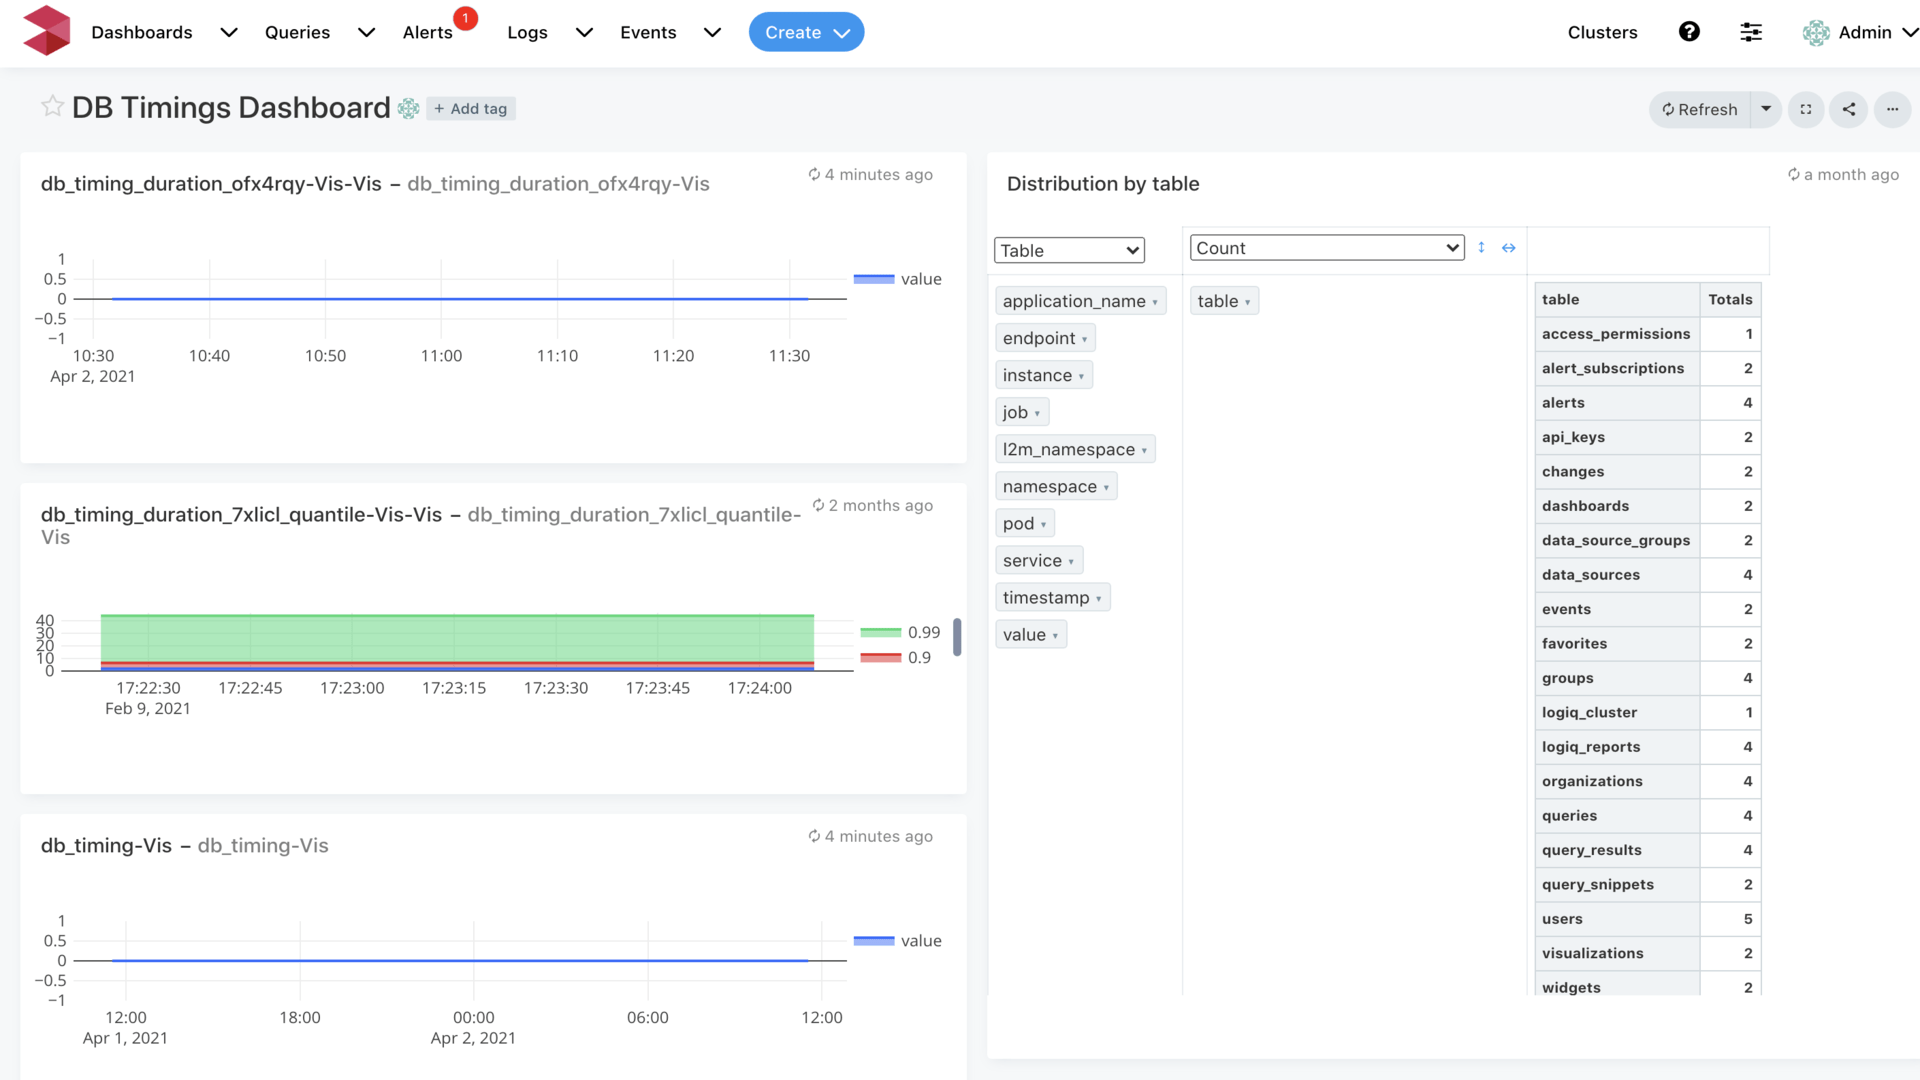Open the Count aggregator dropdown
The height and width of the screenshot is (1080, 1920).
point(1326,248)
